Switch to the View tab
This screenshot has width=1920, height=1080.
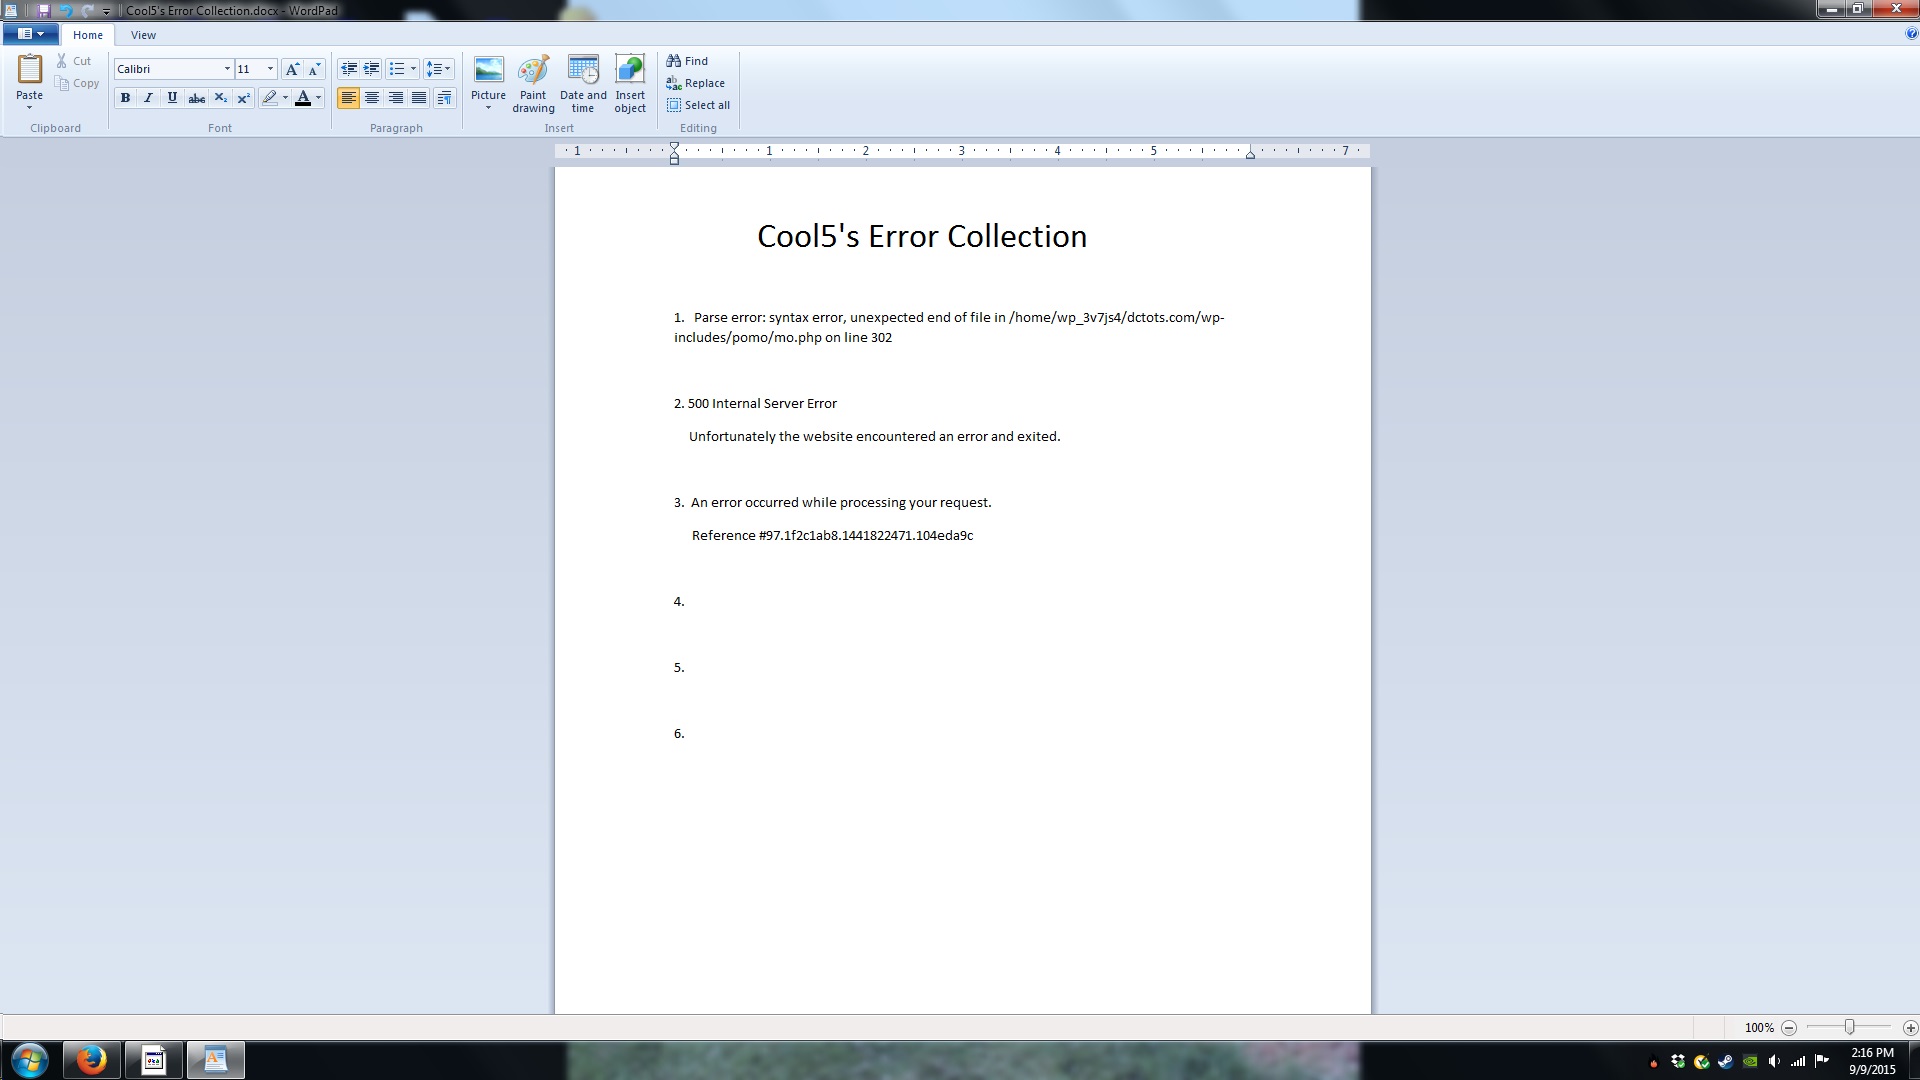(143, 35)
